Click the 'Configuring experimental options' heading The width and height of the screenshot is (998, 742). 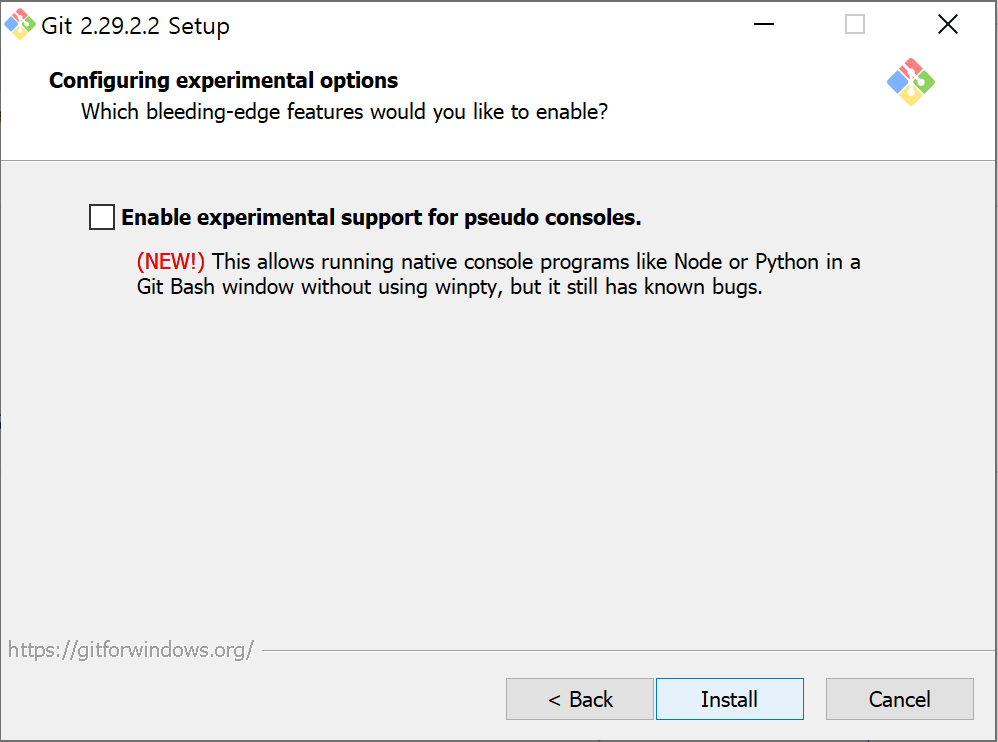(223, 81)
